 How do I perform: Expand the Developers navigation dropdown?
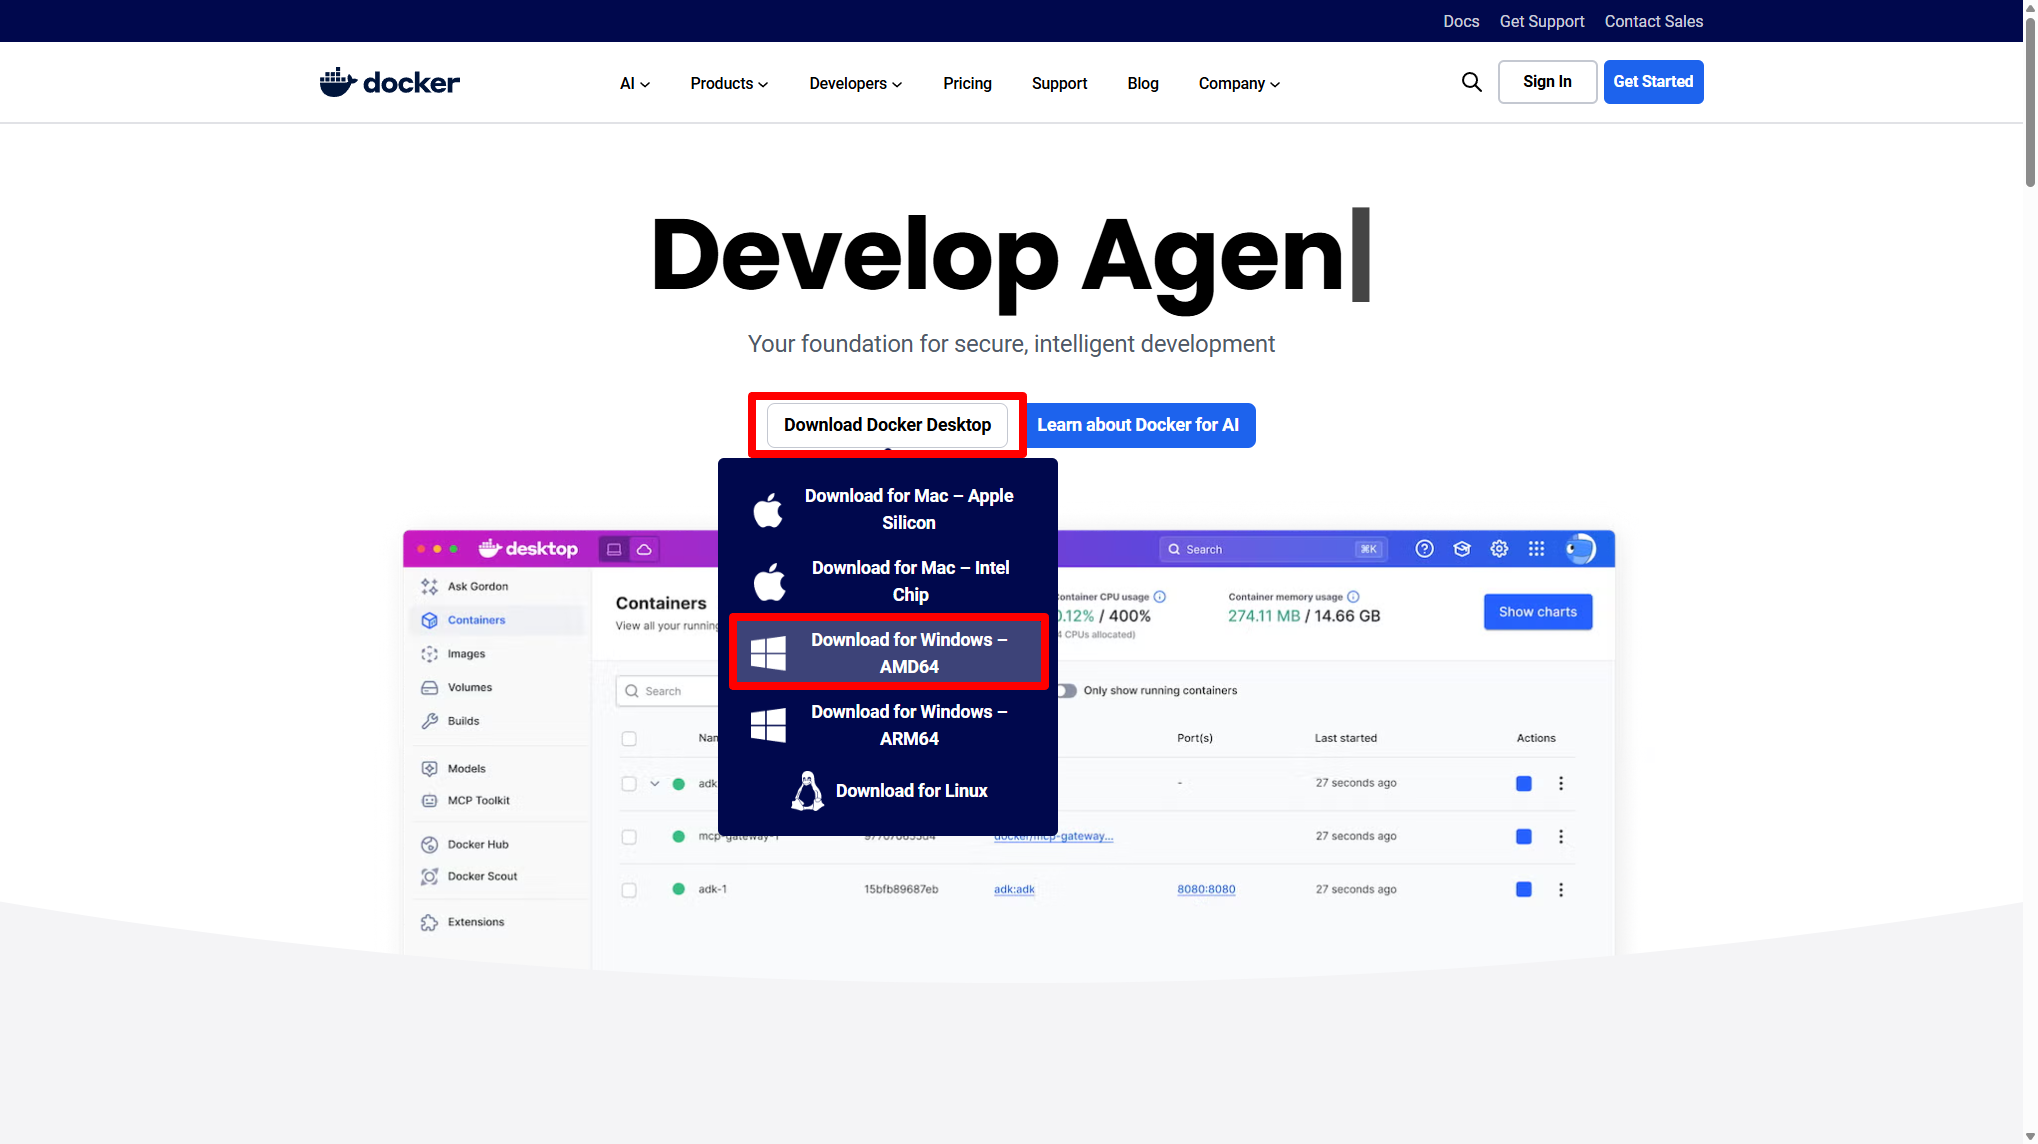[856, 84]
